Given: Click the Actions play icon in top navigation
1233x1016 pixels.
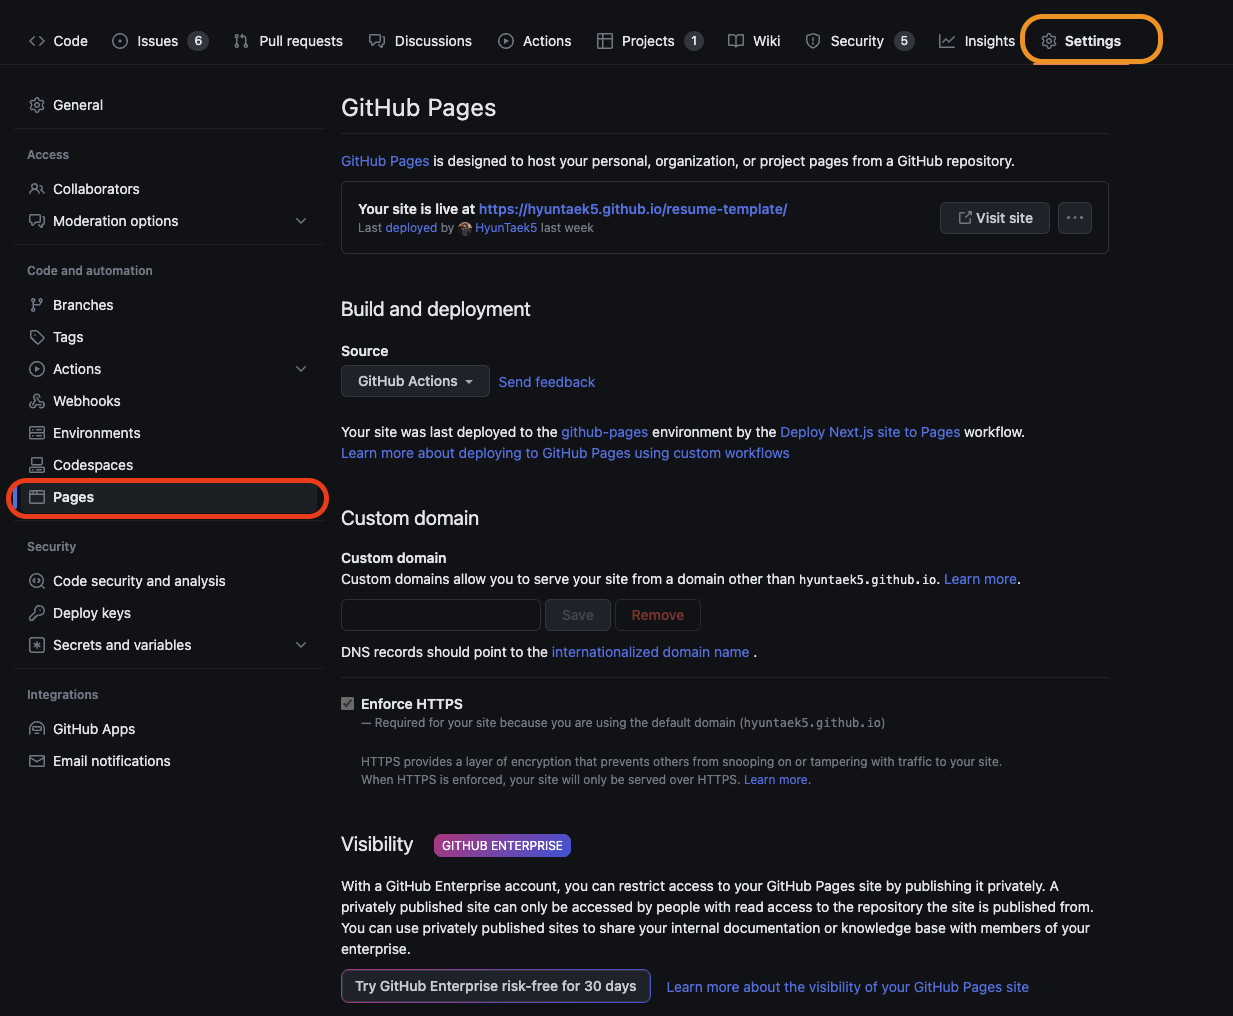Looking at the screenshot, I should pyautogui.click(x=506, y=41).
